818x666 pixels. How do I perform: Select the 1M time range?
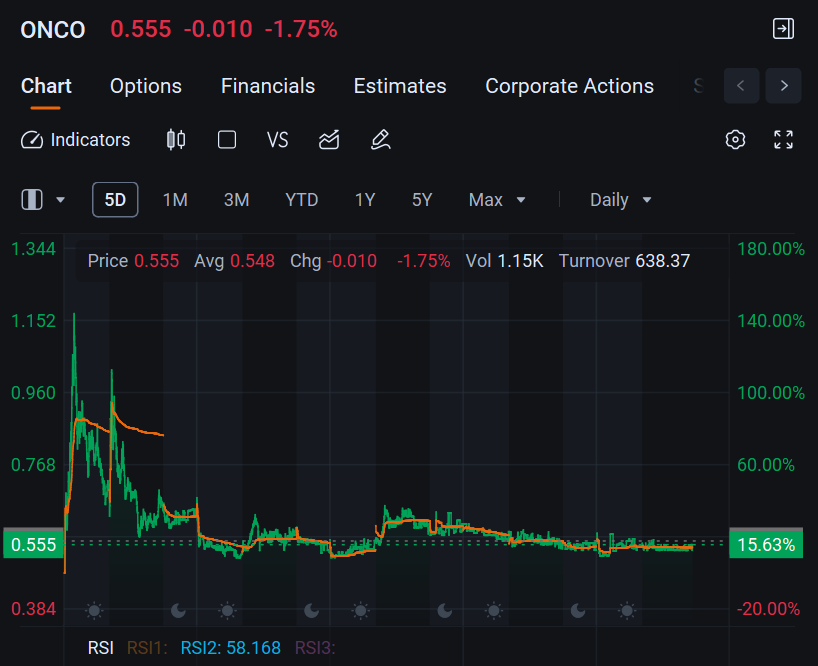pyautogui.click(x=175, y=200)
